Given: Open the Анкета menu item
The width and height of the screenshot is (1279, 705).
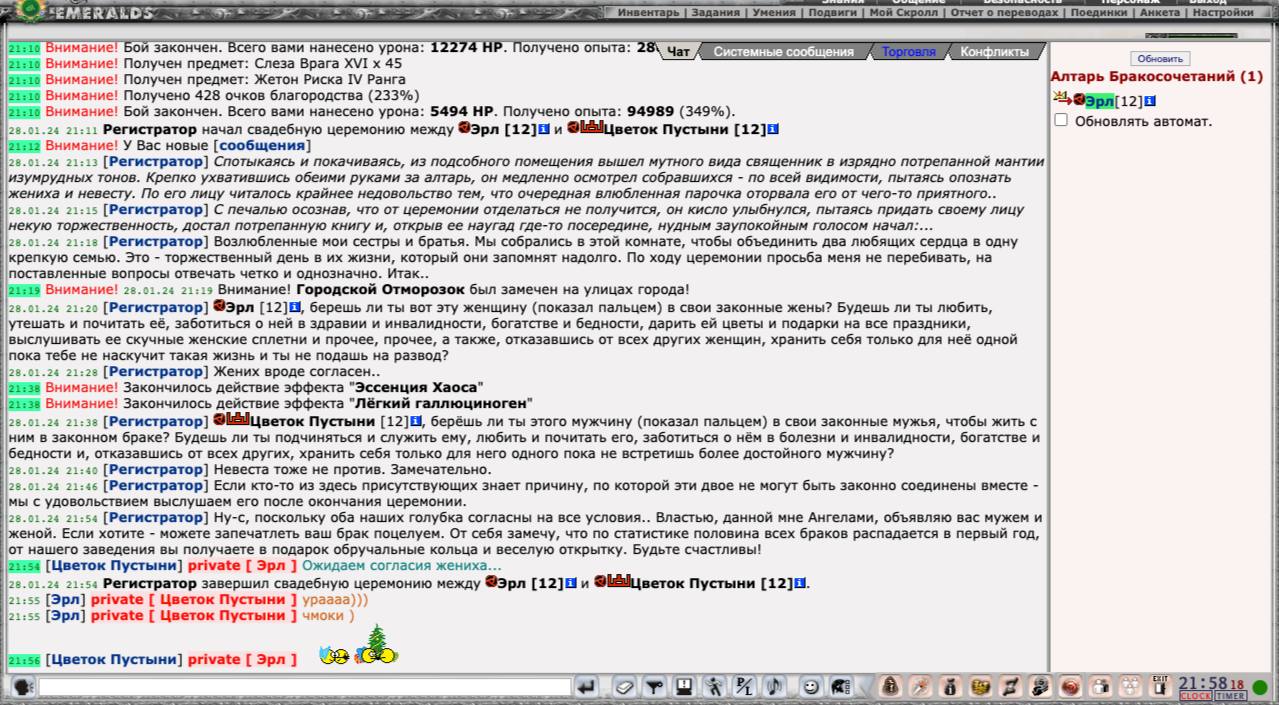Looking at the screenshot, I should pos(1160,13).
